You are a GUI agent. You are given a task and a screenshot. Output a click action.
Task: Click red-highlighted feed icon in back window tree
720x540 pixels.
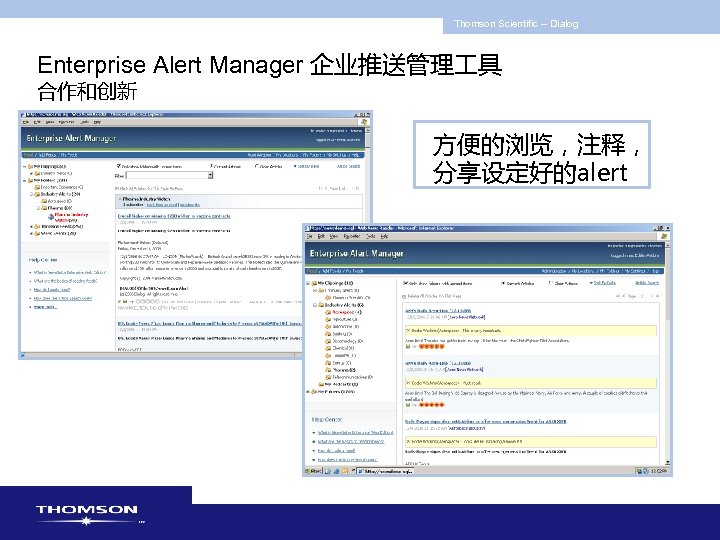coord(51,217)
